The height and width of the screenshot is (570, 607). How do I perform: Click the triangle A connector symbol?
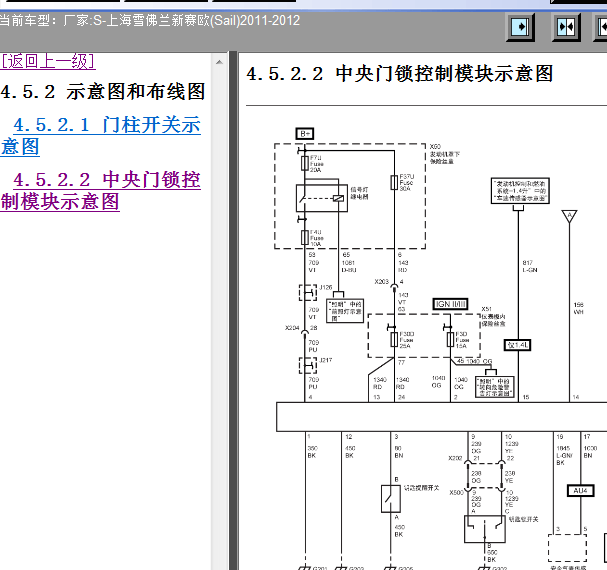tap(569, 216)
